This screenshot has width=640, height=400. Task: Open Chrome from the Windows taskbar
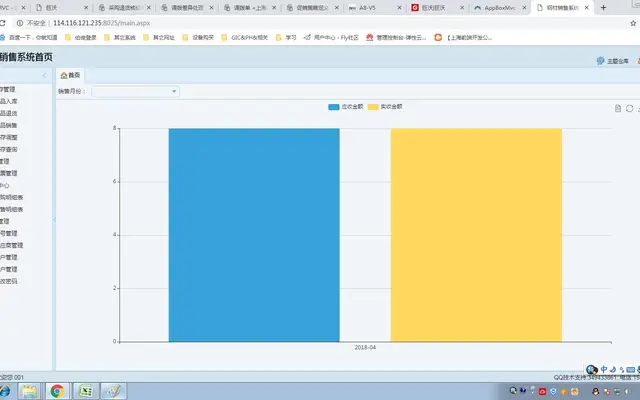click(57, 391)
